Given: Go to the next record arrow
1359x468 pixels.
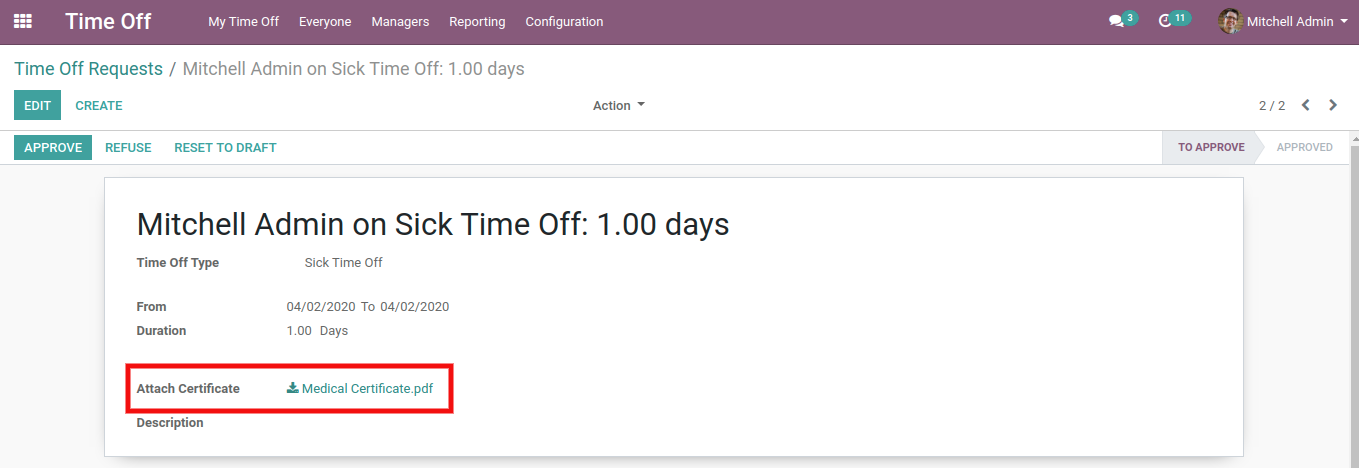Looking at the screenshot, I should (1333, 105).
